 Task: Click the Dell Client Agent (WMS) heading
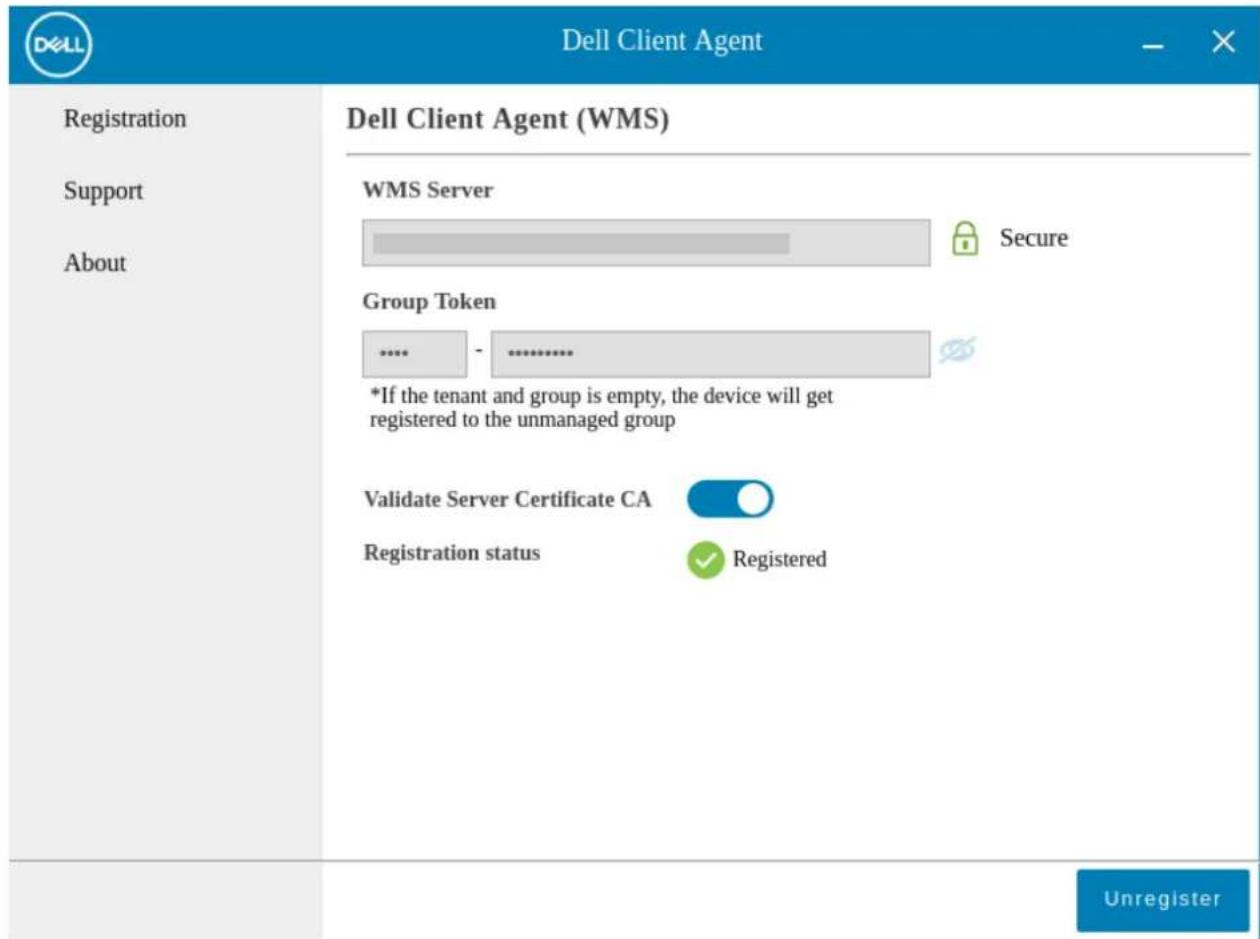507,120
